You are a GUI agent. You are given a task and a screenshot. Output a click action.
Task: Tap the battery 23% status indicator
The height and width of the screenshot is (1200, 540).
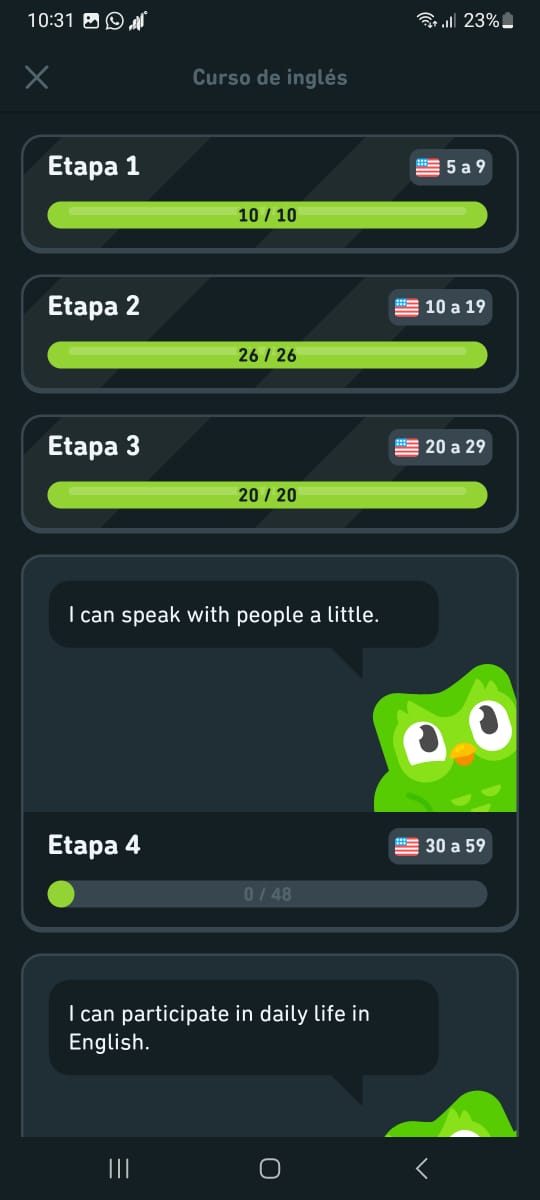click(x=488, y=20)
